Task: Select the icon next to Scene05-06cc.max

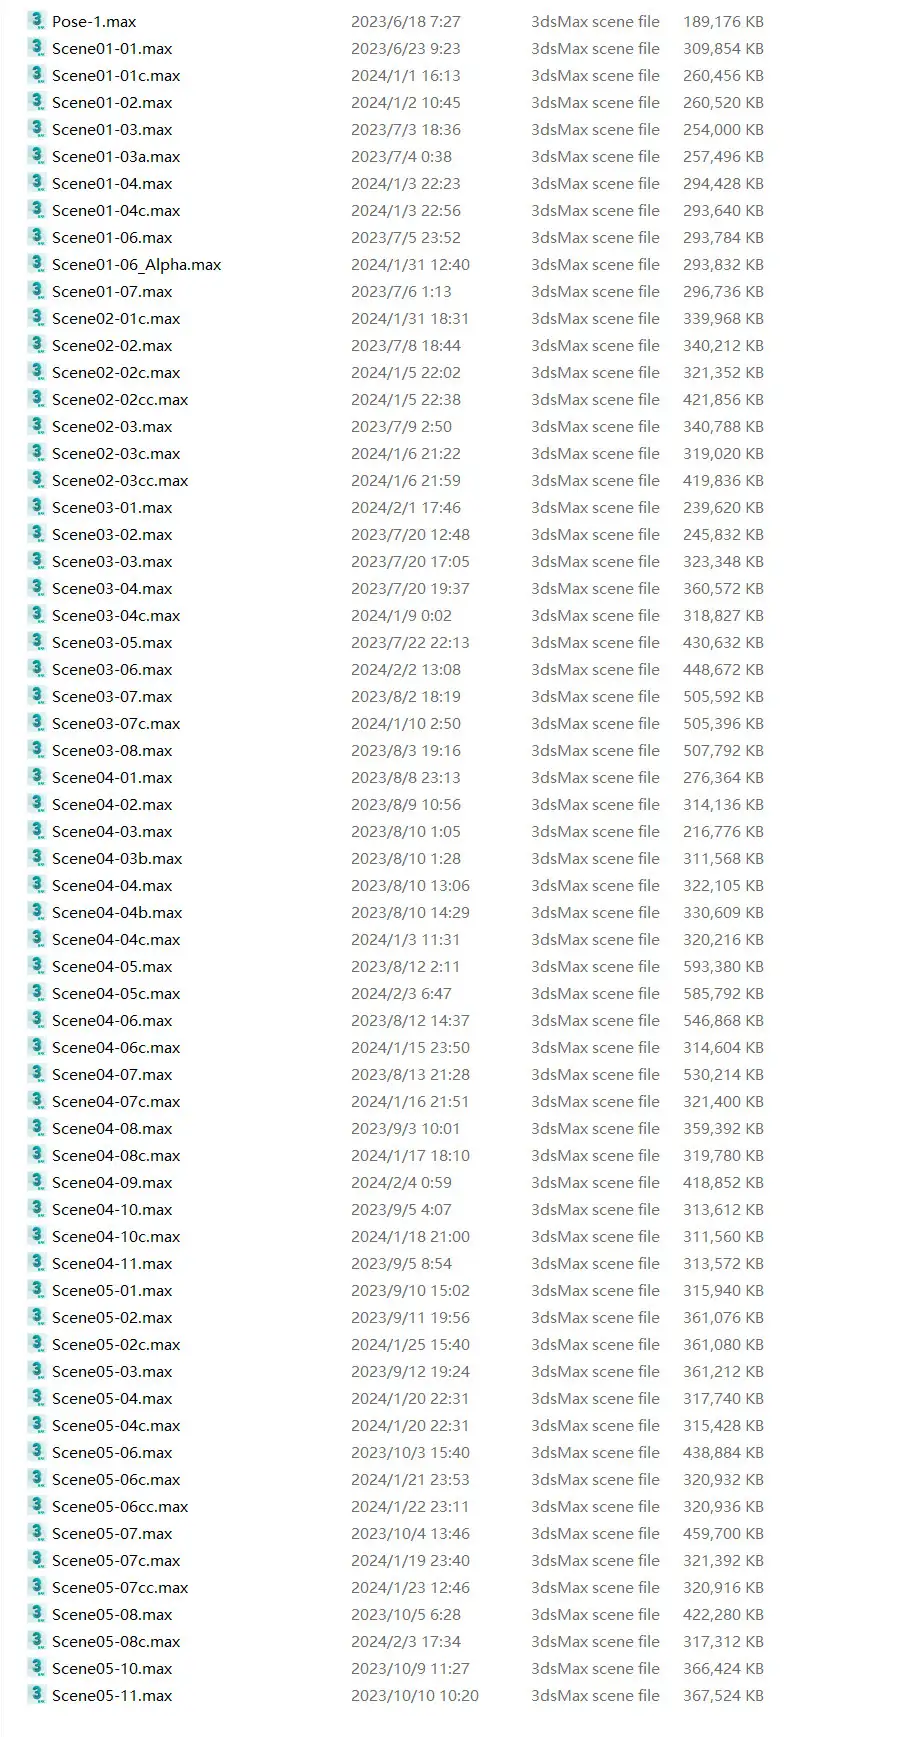Action: click(x=37, y=1506)
